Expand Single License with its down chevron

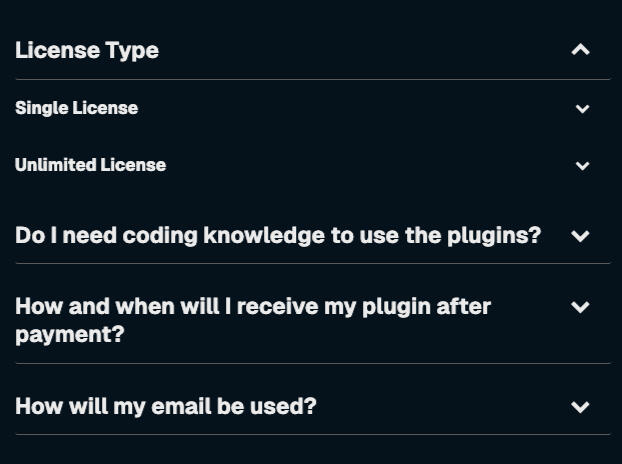pyautogui.click(x=582, y=109)
